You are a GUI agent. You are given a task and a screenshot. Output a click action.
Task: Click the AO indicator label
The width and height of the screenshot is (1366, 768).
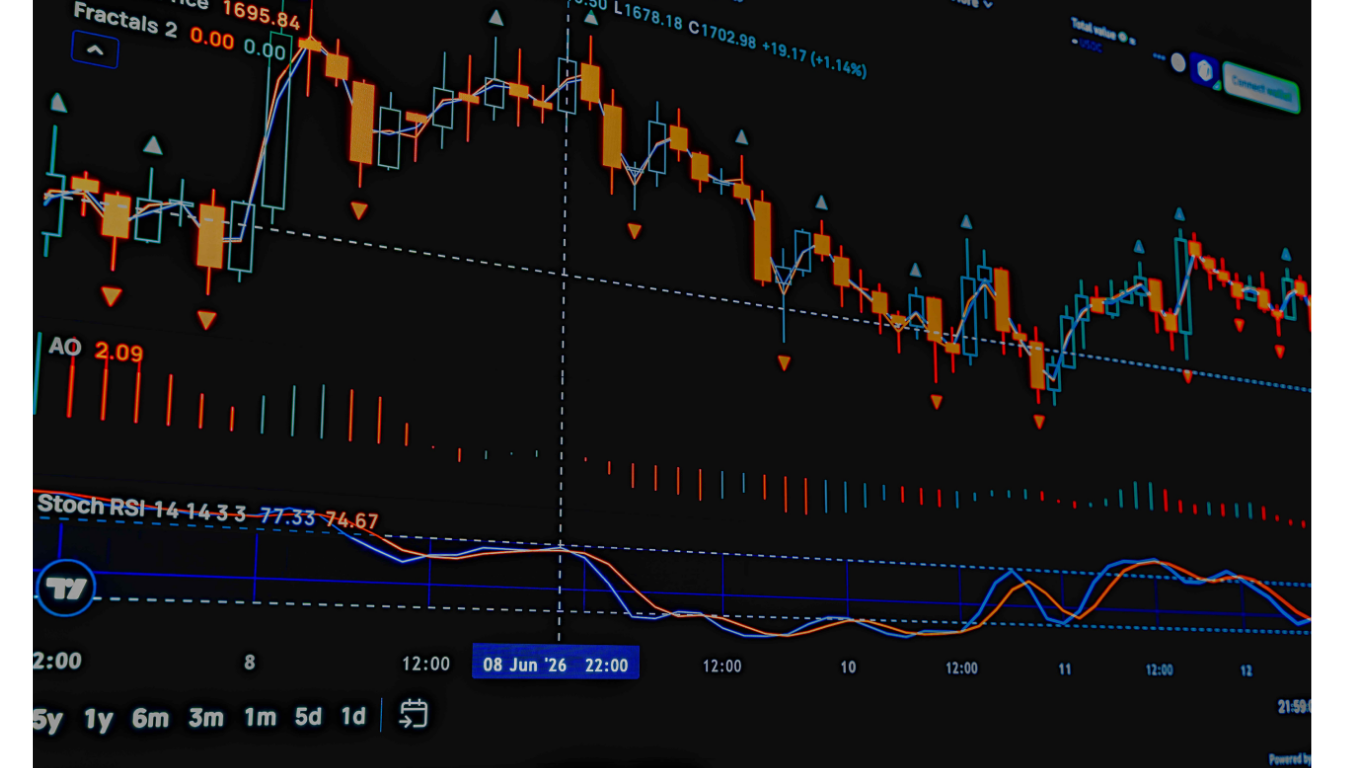click(x=64, y=347)
